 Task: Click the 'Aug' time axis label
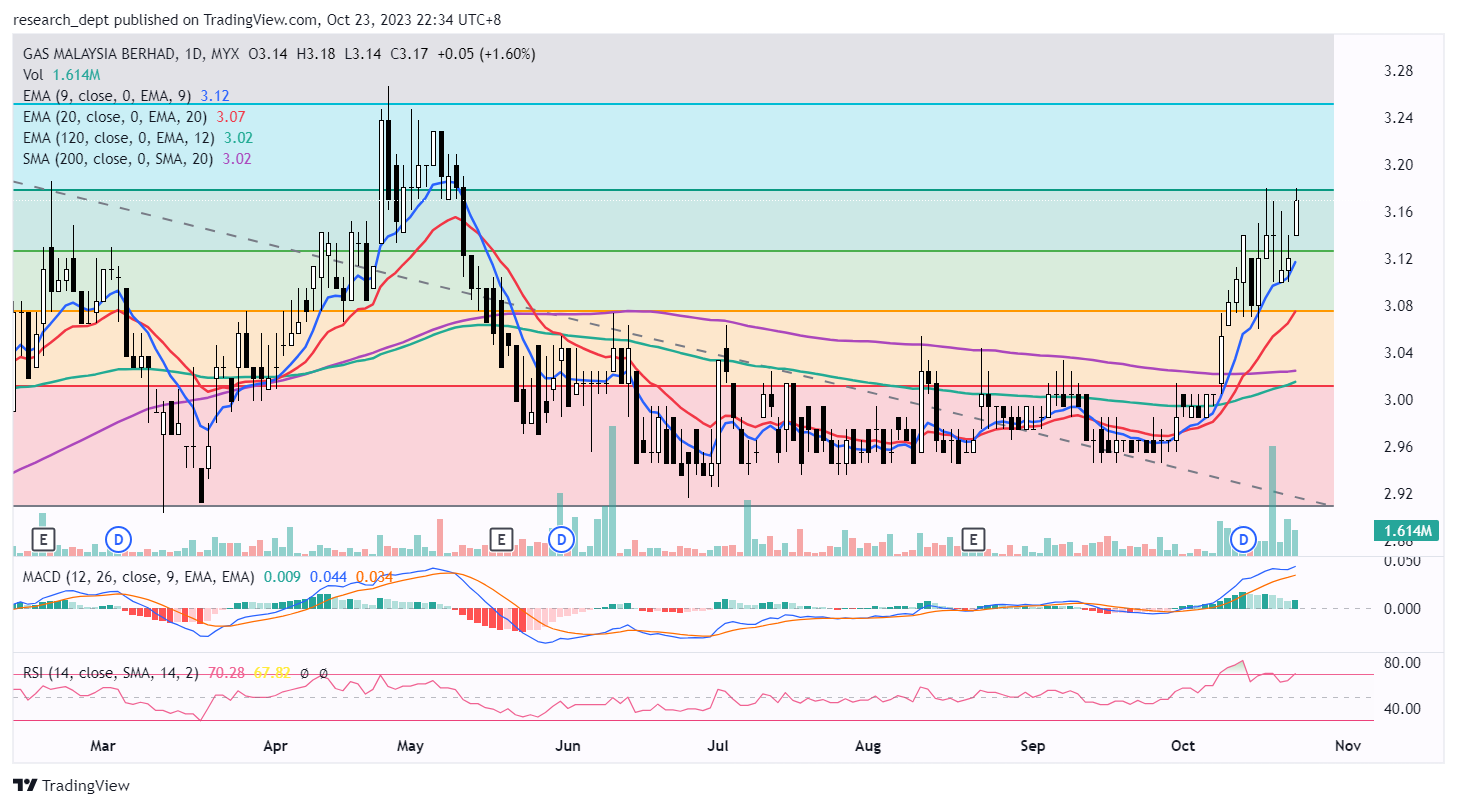click(869, 746)
